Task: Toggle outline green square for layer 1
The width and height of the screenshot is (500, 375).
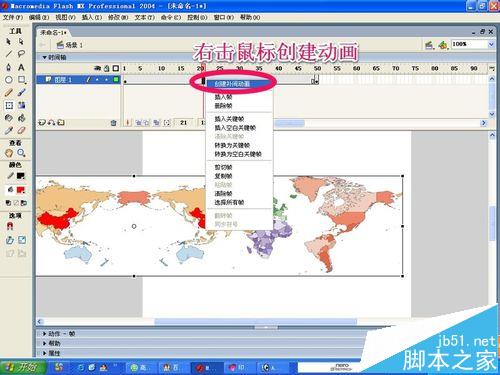Action: 116,79
